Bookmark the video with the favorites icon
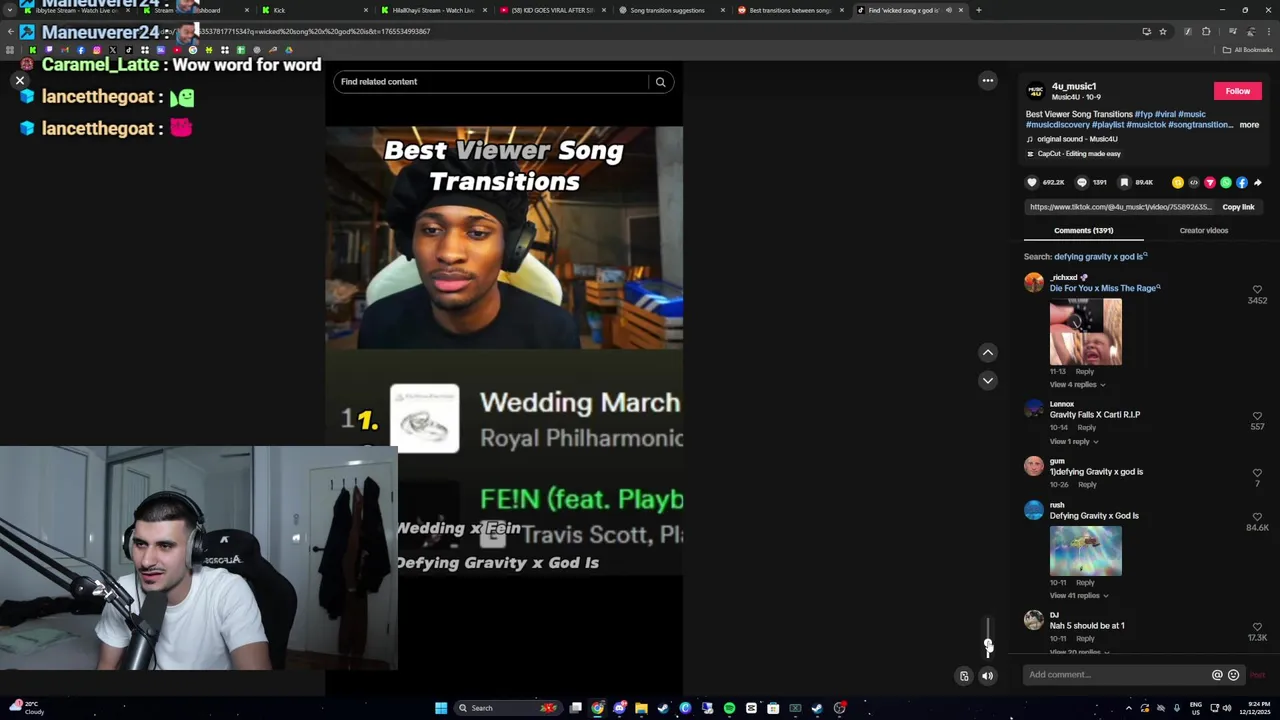1280x720 pixels. (x=1124, y=183)
